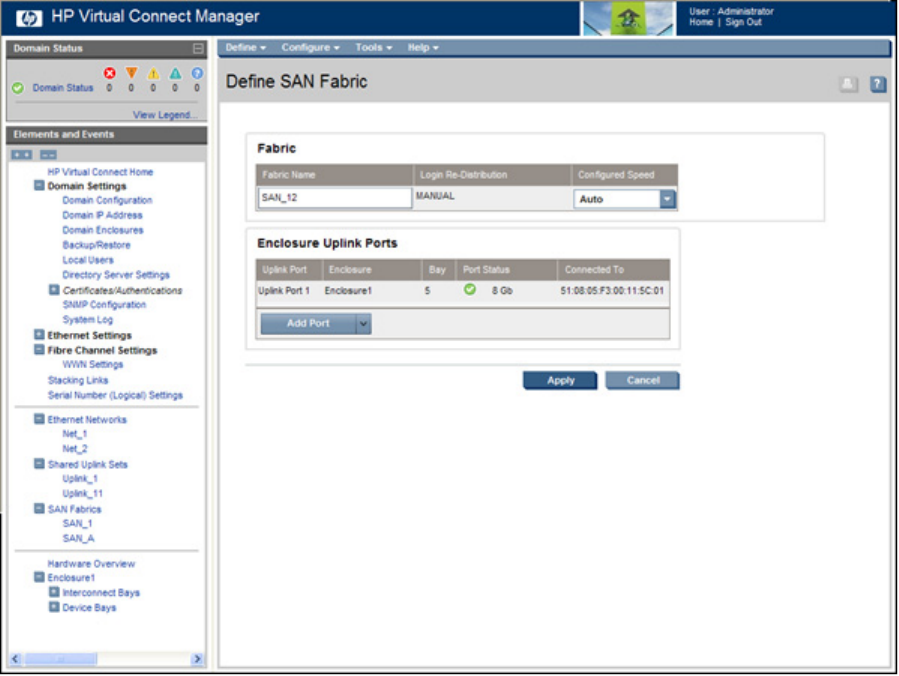The width and height of the screenshot is (899, 676).
Task: Click the Apply button
Action: click(560, 381)
